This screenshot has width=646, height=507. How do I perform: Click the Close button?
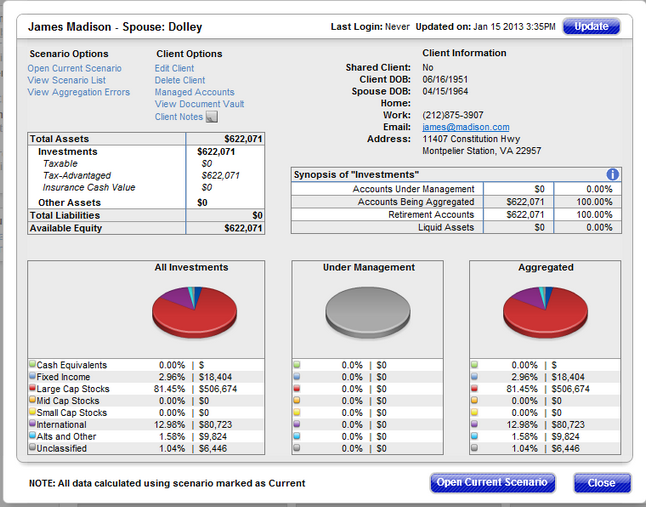[x=602, y=483]
